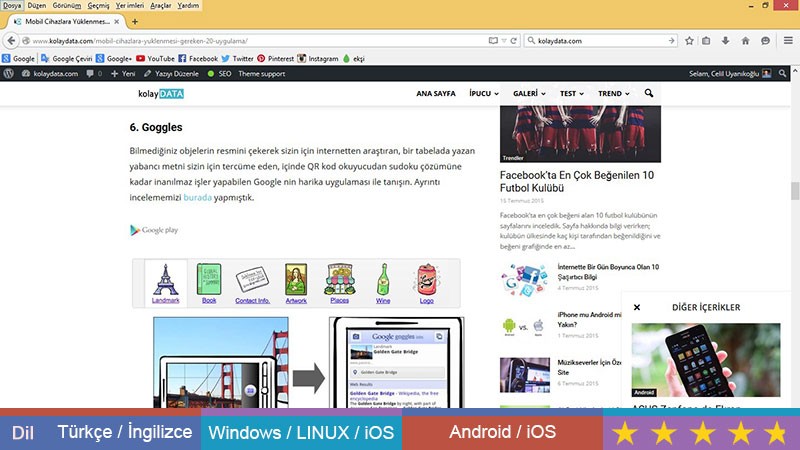Open the Araçlar menu

coord(161,6)
